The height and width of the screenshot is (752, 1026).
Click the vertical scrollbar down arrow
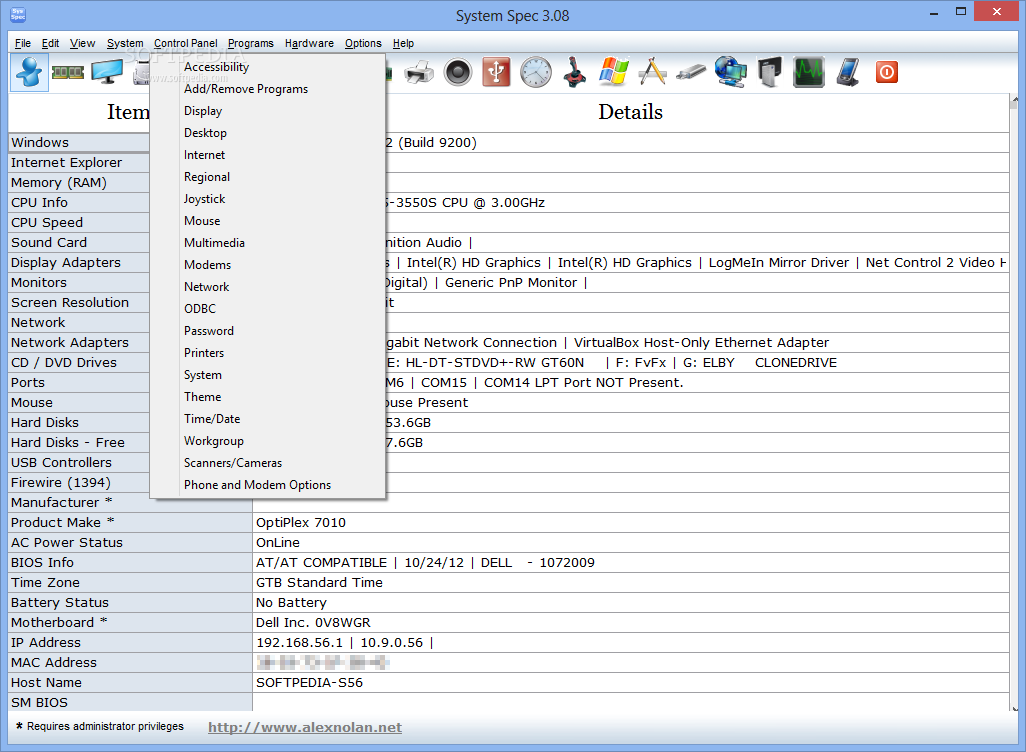pyautogui.click(x=1015, y=707)
